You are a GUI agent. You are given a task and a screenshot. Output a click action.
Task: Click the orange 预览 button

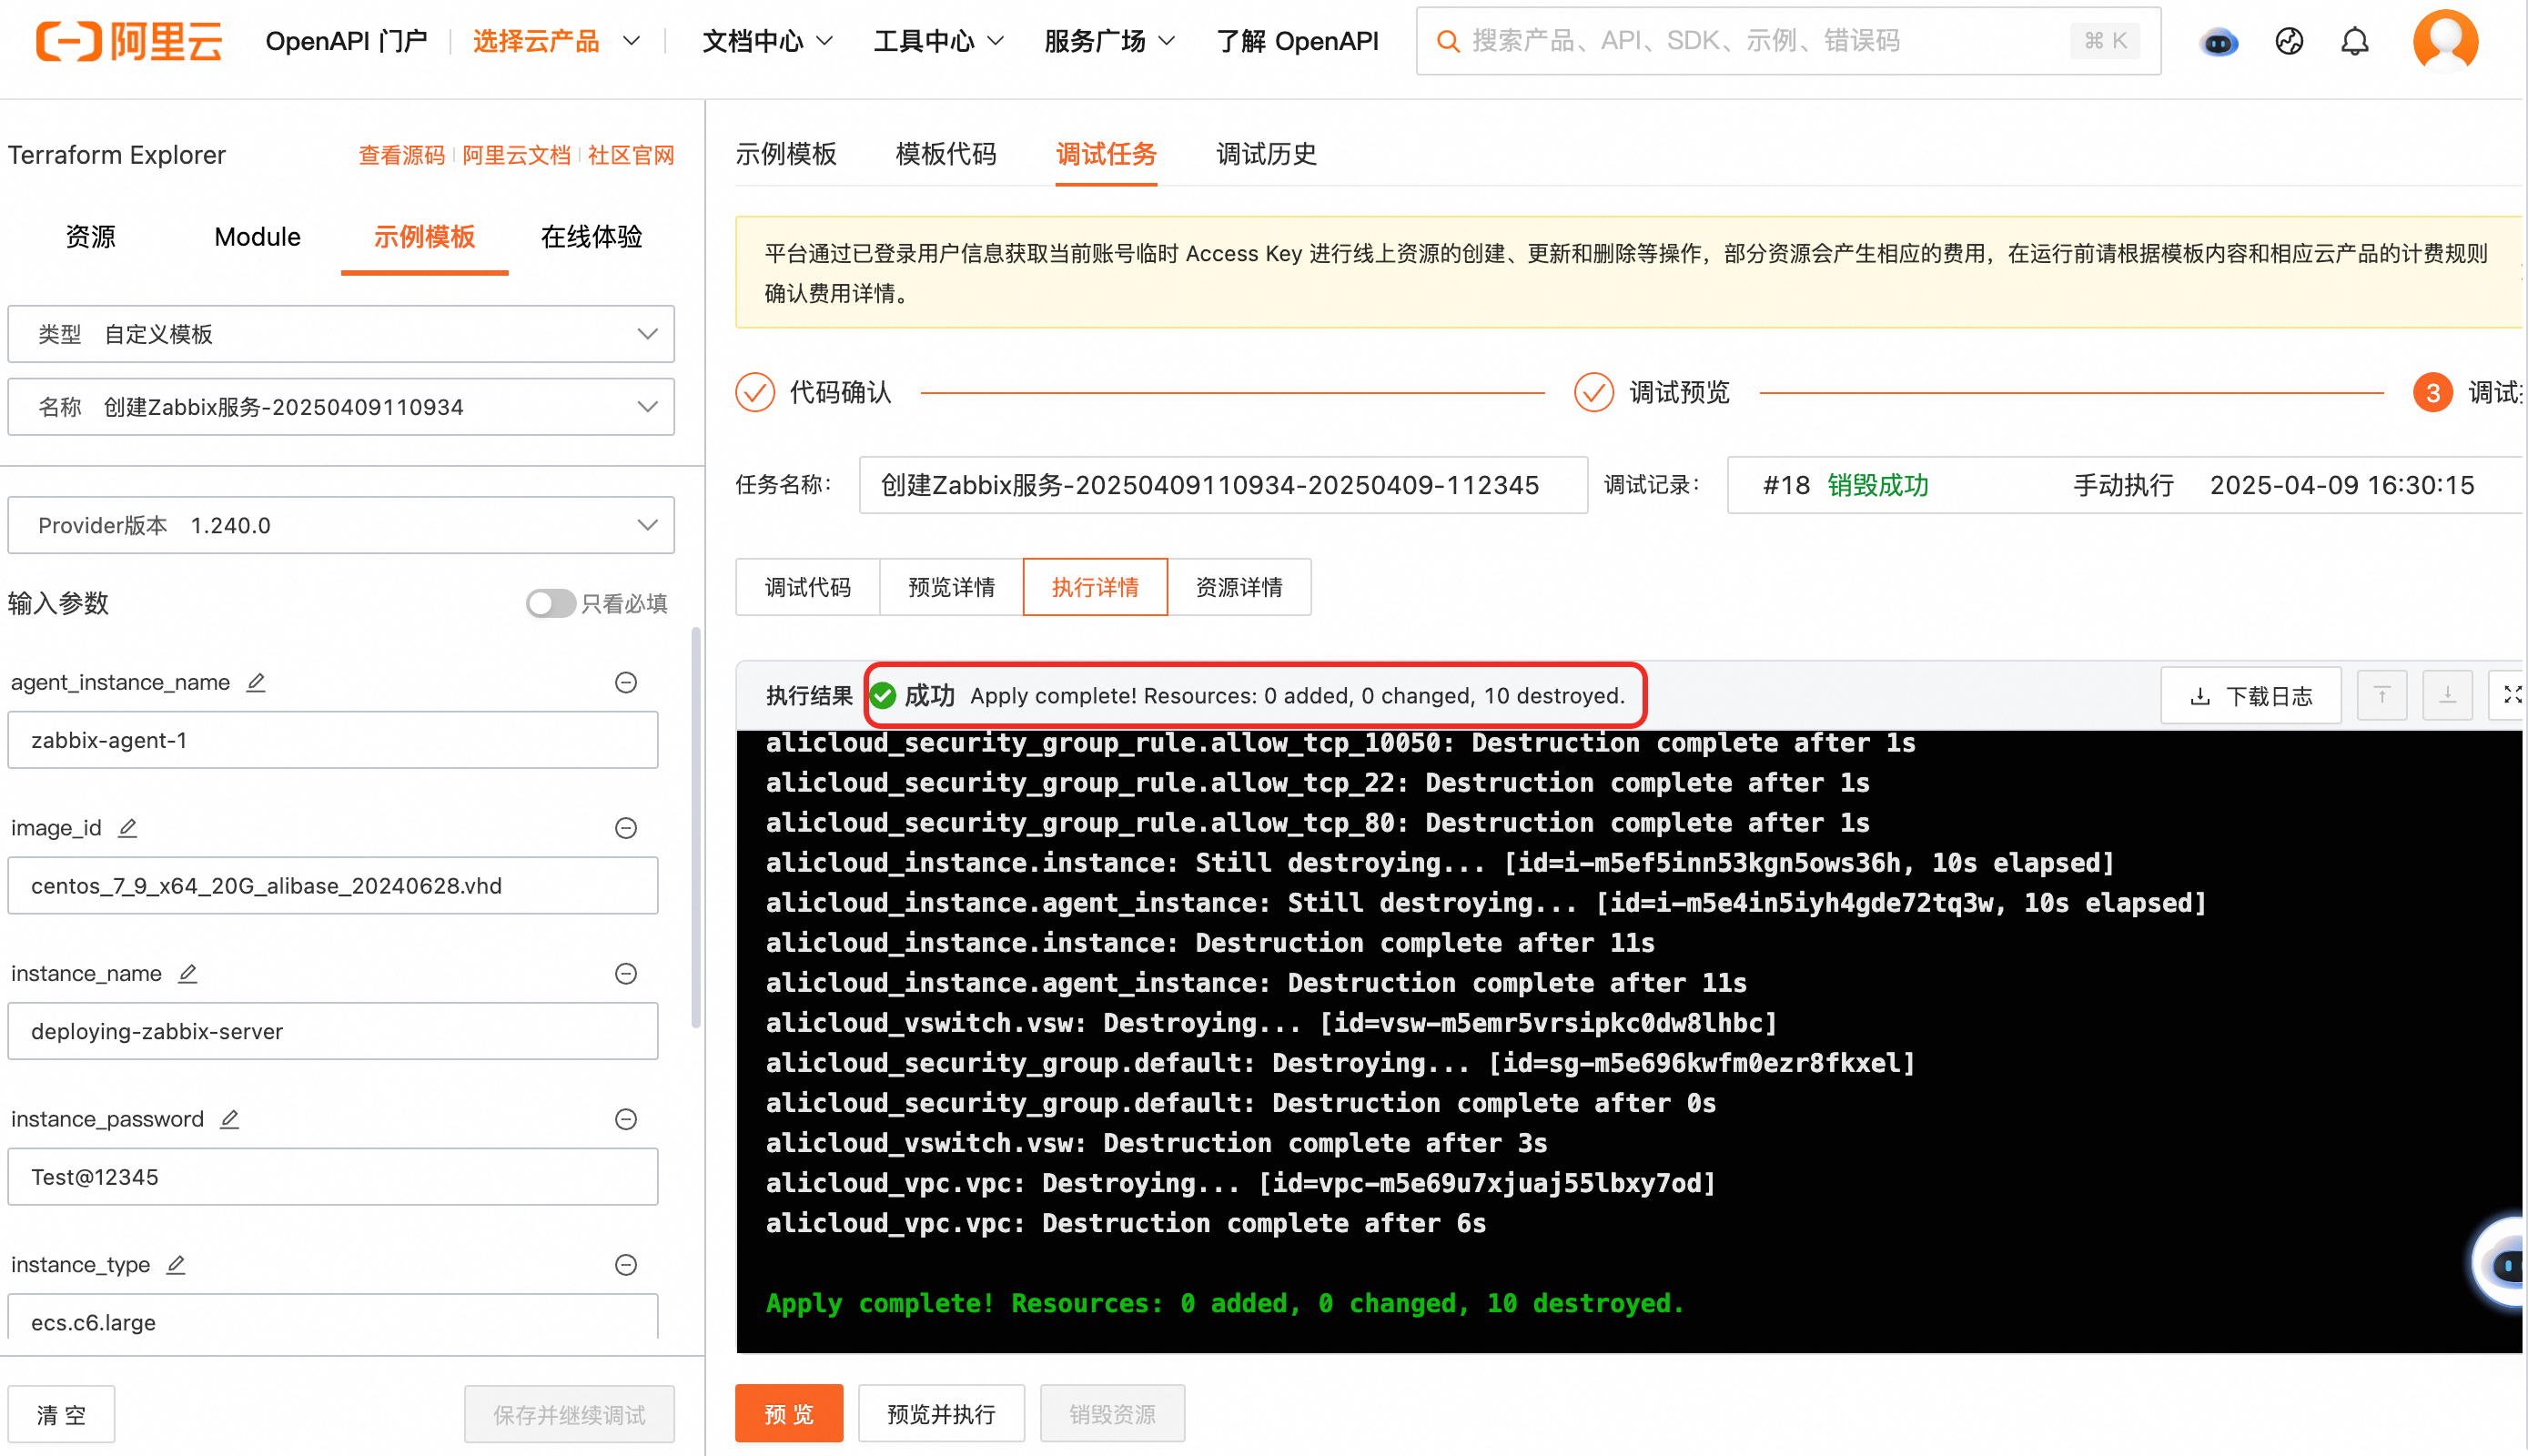click(x=789, y=1413)
